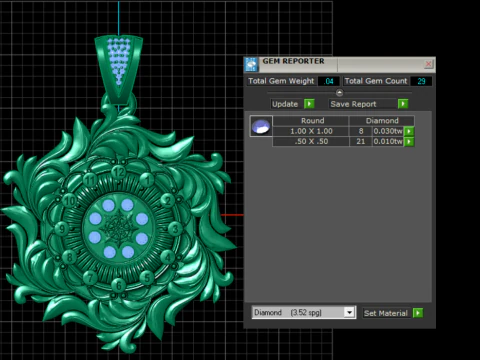Click the 0.030tw weight cell
The height and width of the screenshot is (360, 480).
(388, 131)
